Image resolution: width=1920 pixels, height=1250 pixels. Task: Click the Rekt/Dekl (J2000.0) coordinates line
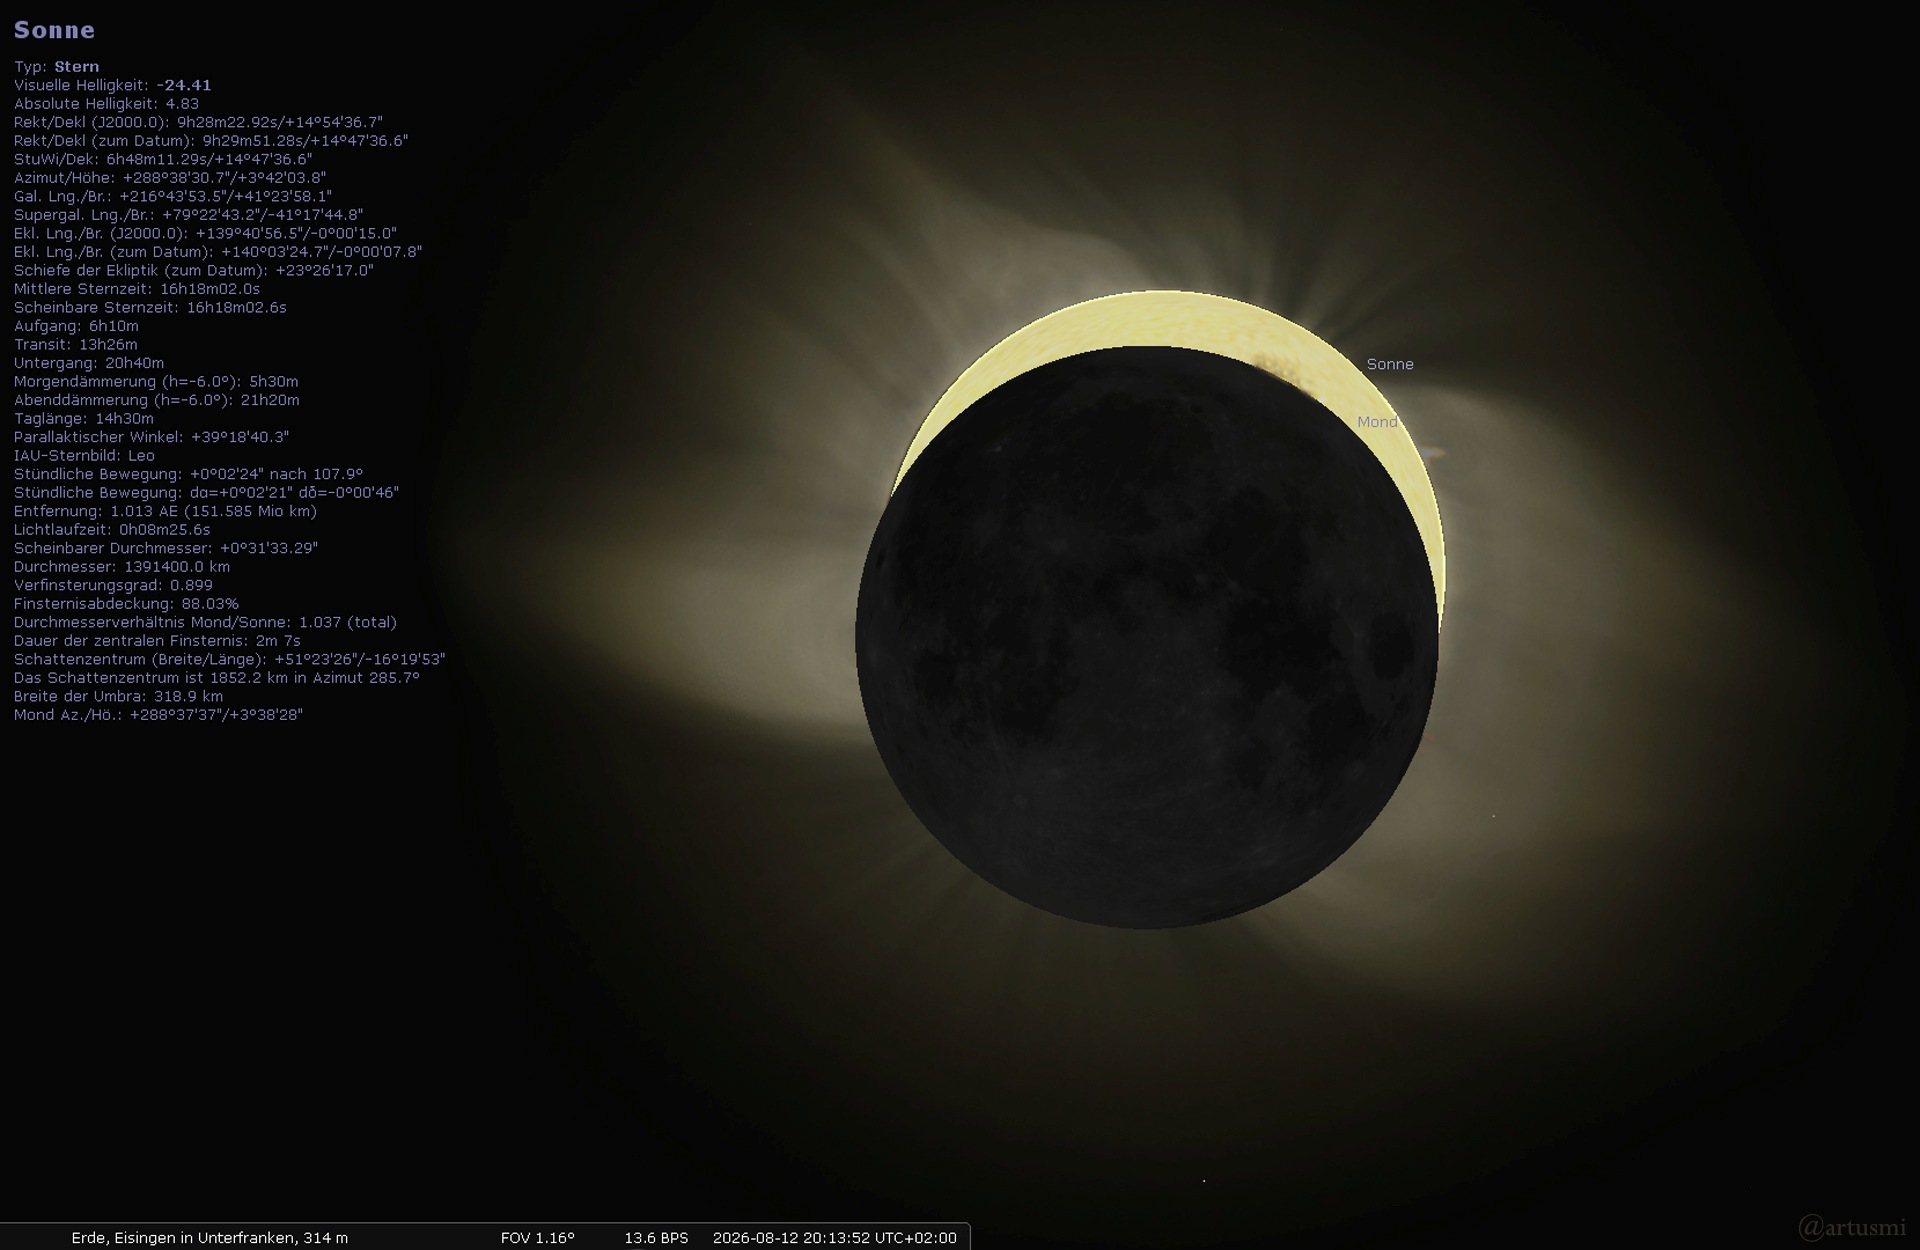click(x=198, y=122)
